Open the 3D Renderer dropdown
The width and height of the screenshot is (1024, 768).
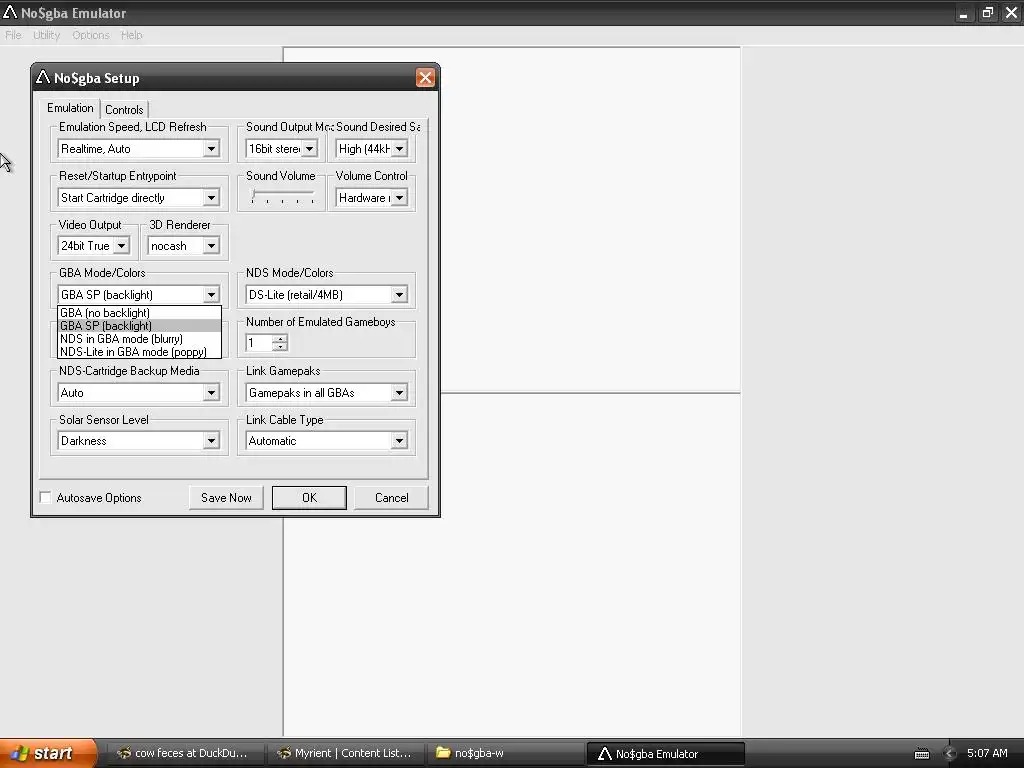tap(211, 246)
